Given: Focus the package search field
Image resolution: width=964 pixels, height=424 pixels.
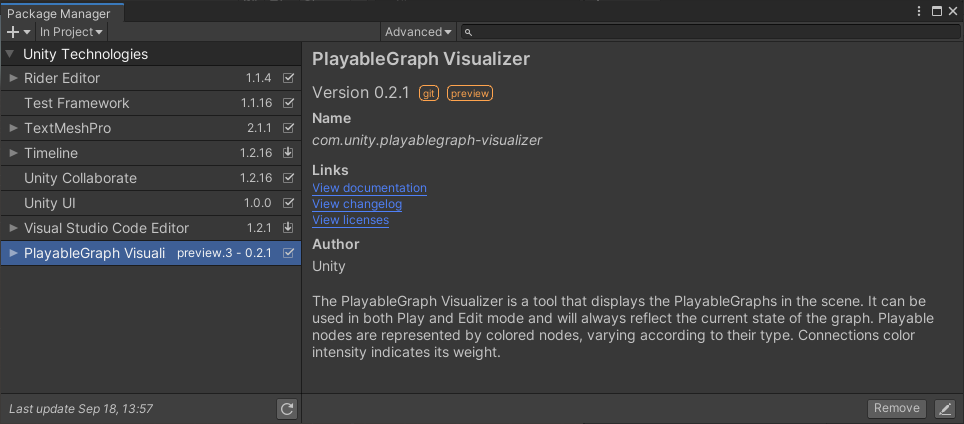Looking at the screenshot, I should pos(709,32).
